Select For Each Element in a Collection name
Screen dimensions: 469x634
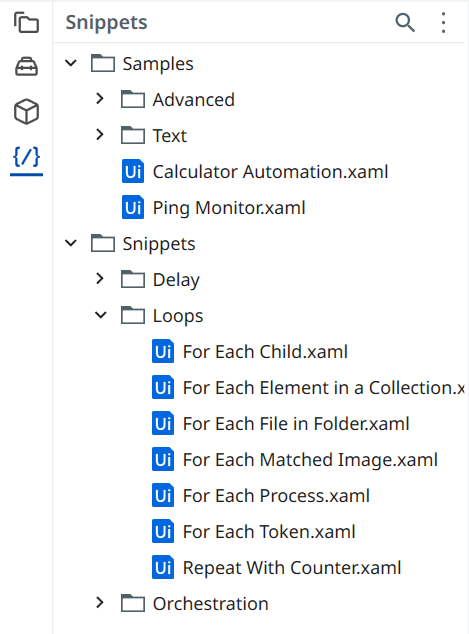[x=324, y=388]
